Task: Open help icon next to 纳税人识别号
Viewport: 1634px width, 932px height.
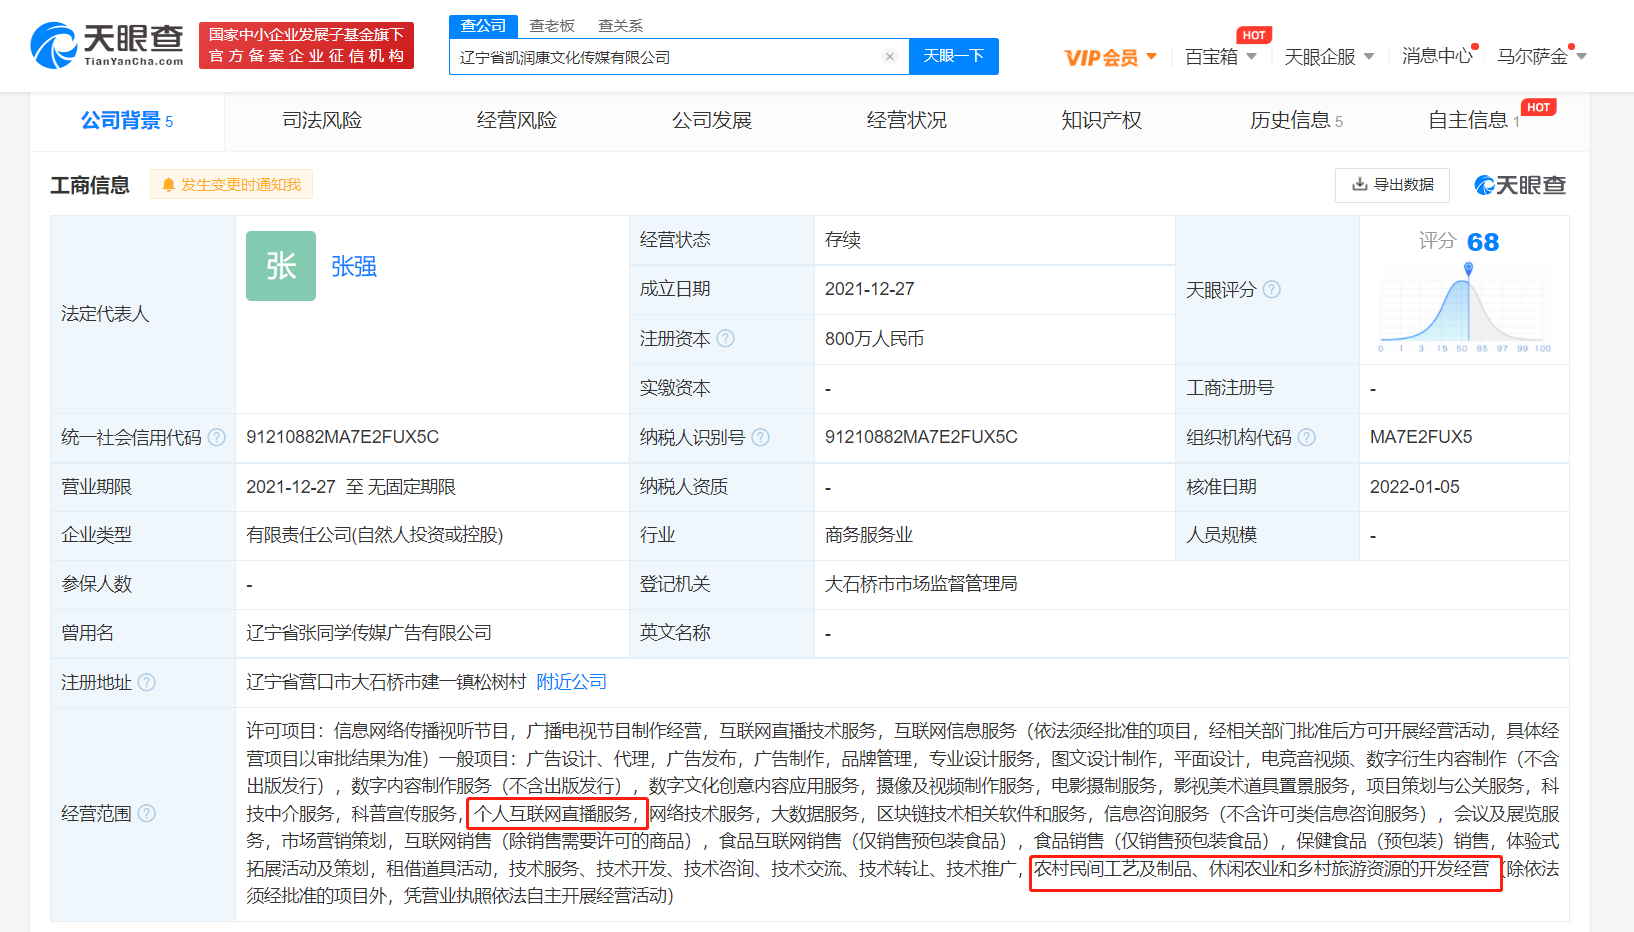Action: (x=760, y=437)
